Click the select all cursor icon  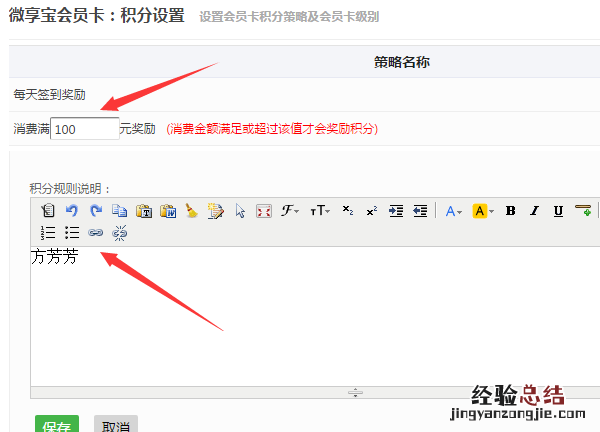tap(240, 211)
